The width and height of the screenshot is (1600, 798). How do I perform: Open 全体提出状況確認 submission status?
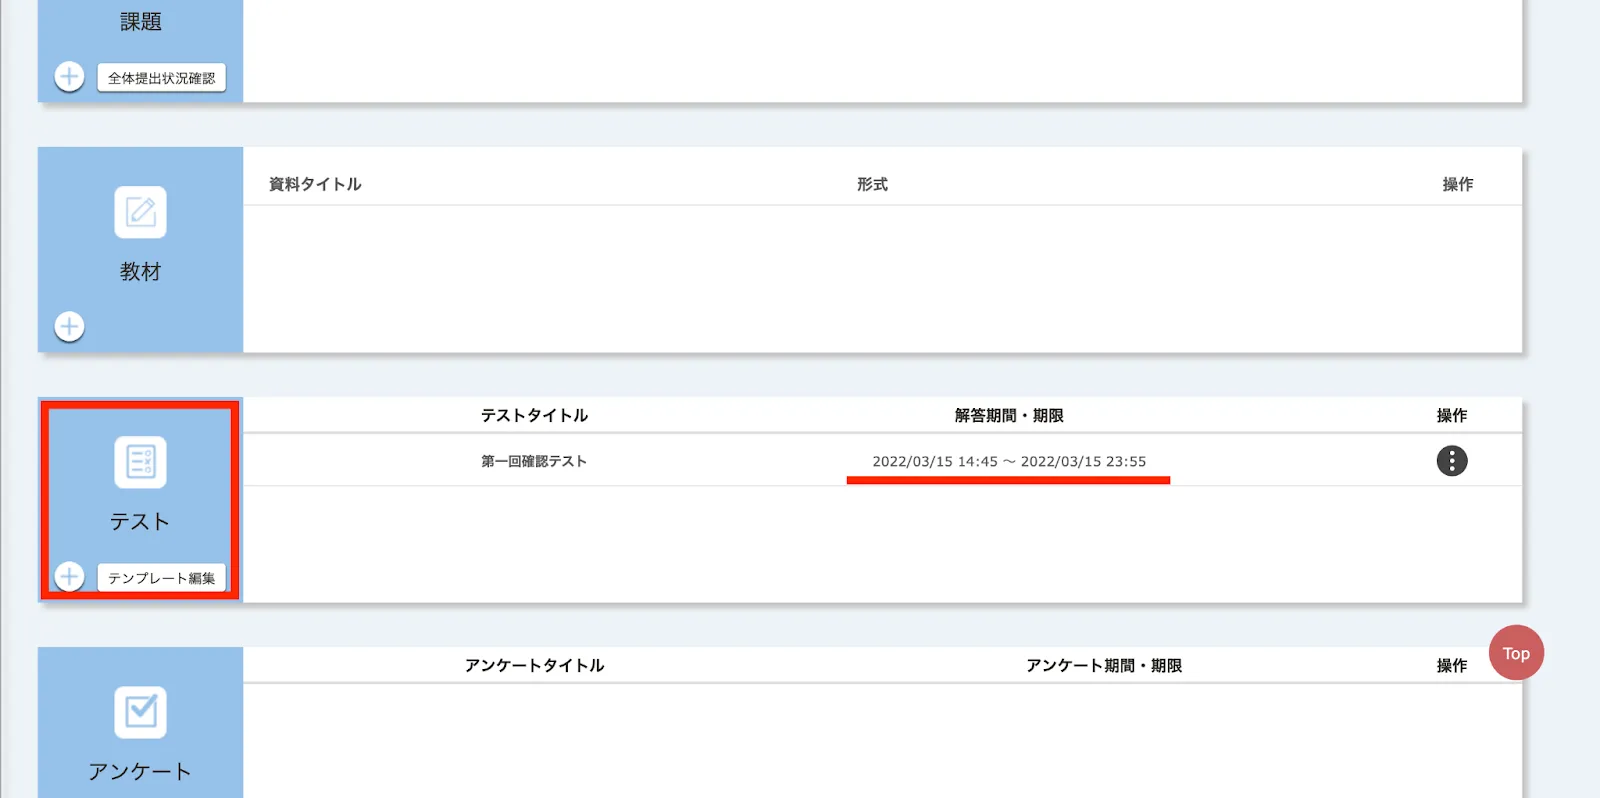161,78
